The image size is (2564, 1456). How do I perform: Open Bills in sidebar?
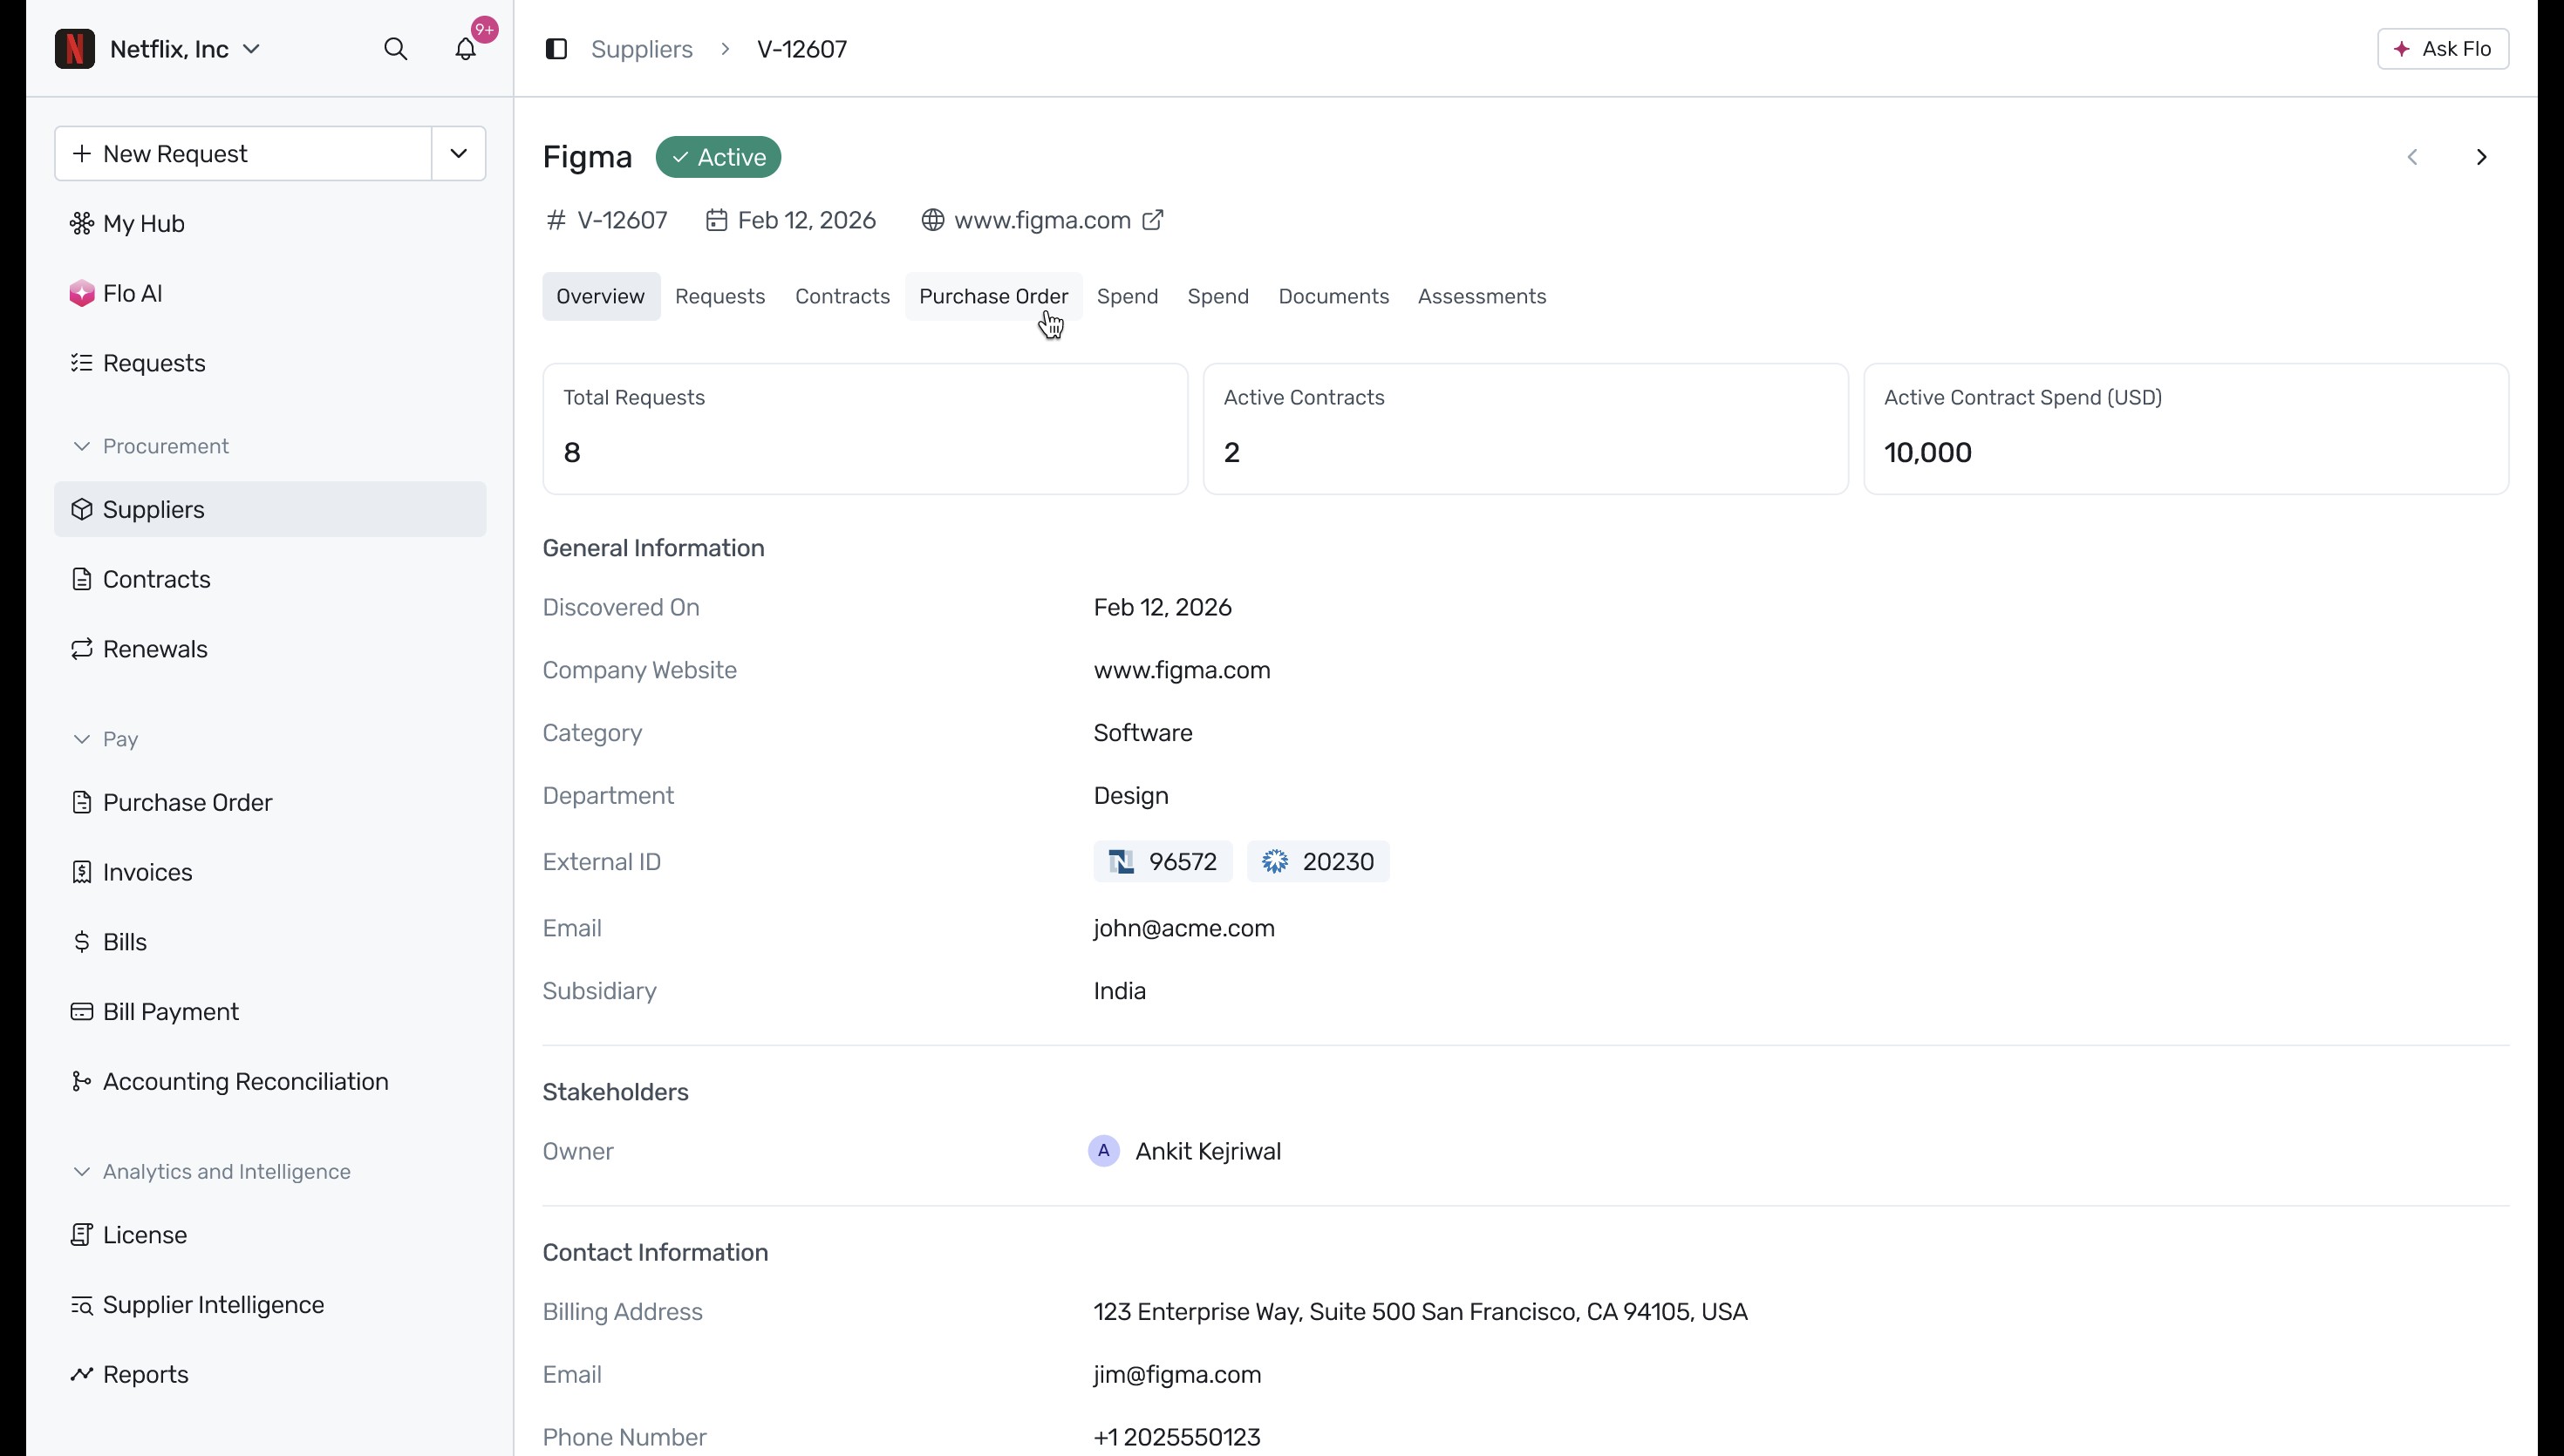click(x=270, y=942)
